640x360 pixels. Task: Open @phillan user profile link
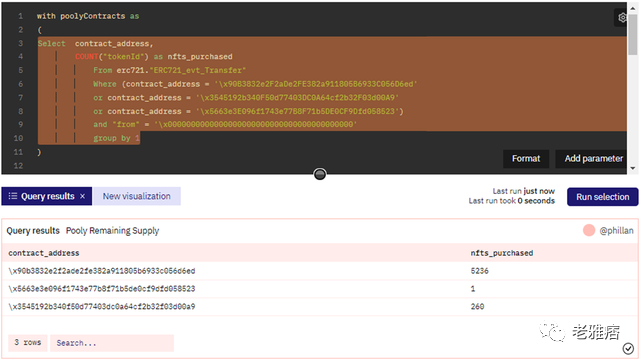[616, 231]
